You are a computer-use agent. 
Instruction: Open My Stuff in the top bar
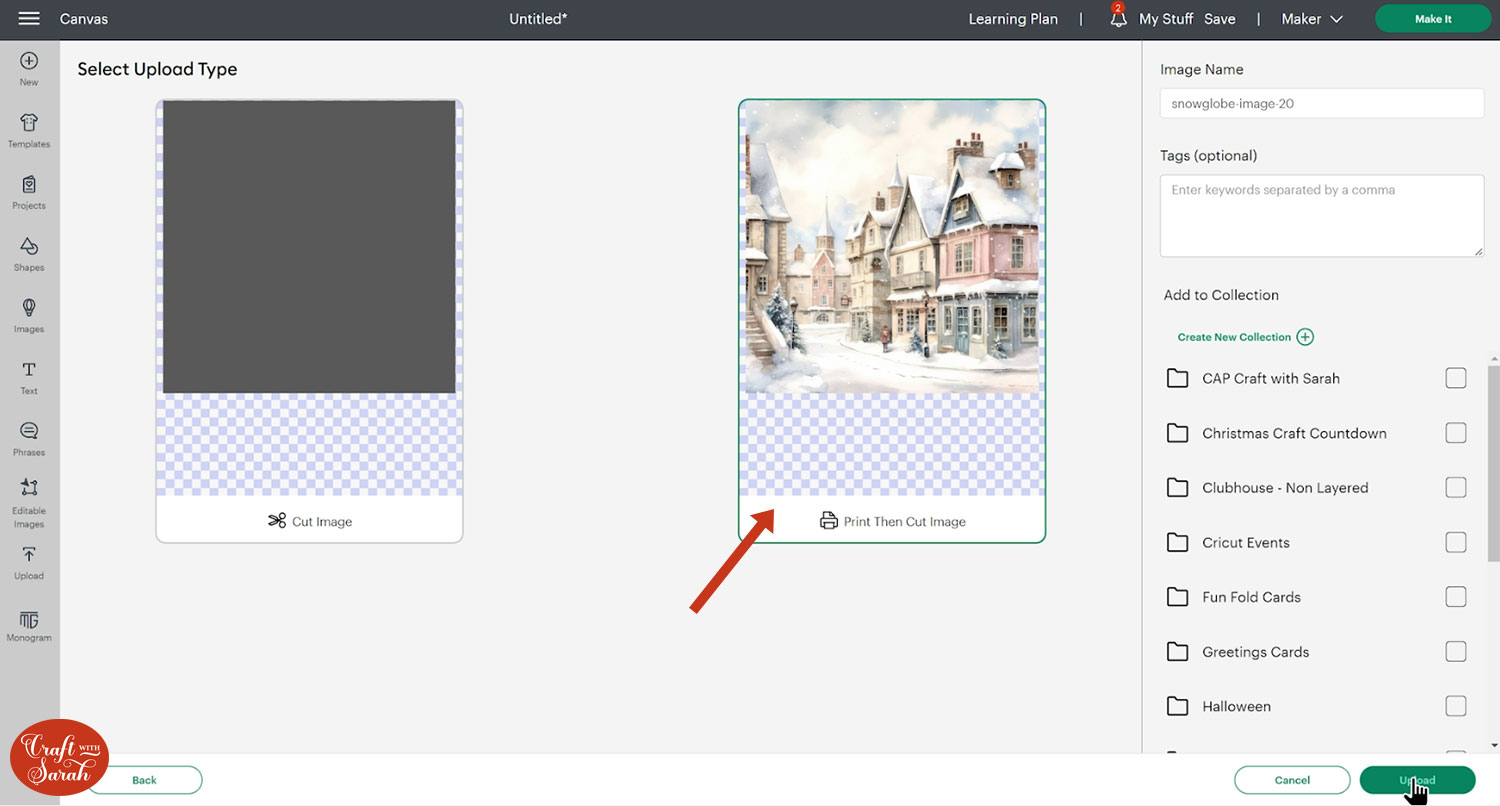[x=1165, y=19]
